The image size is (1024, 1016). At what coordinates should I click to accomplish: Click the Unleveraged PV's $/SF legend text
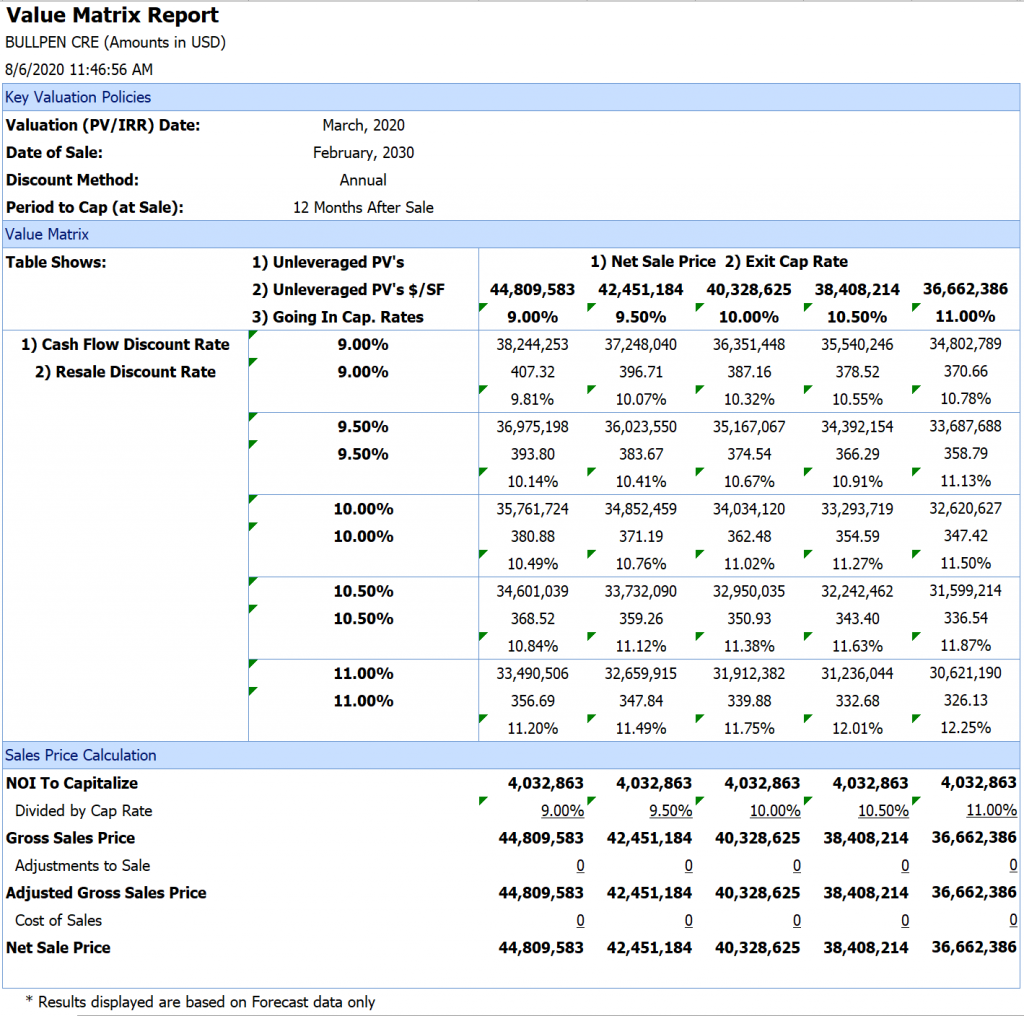348,290
